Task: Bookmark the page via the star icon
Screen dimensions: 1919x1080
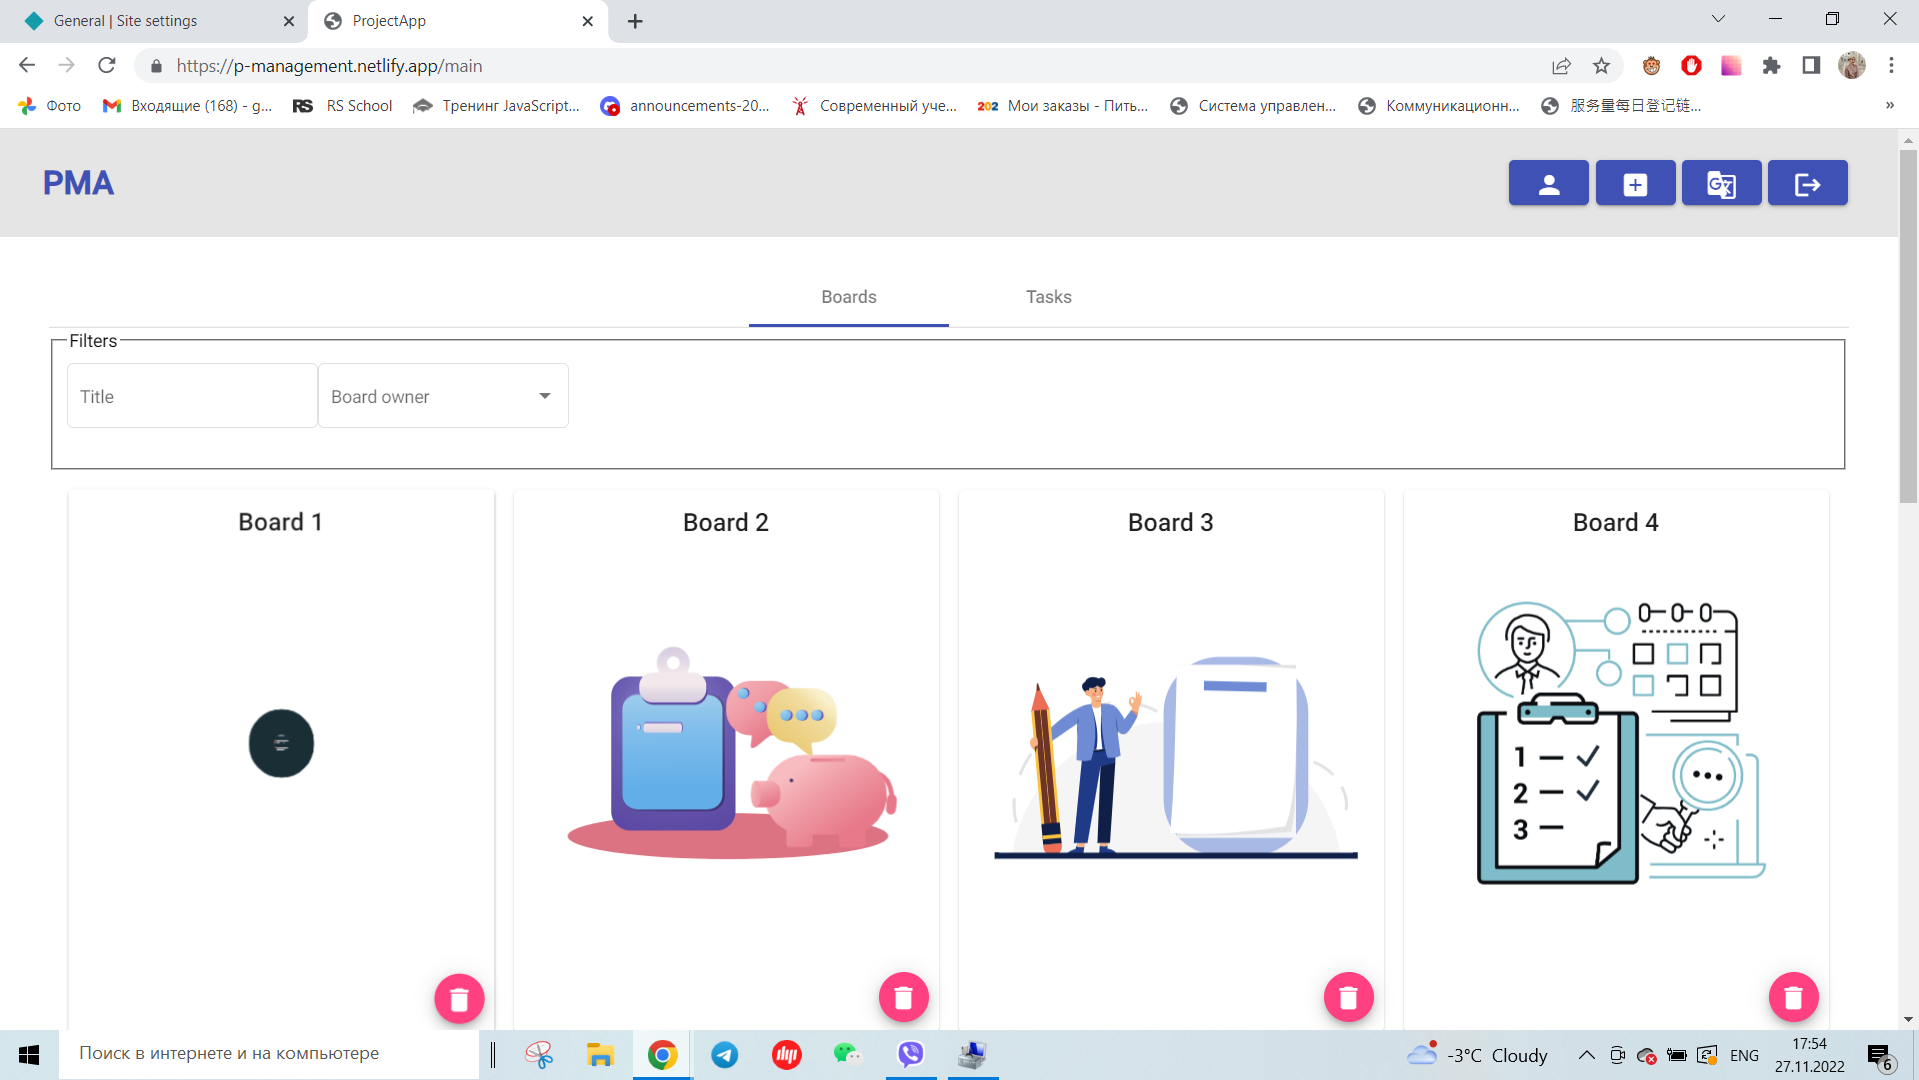Action: click(1601, 66)
